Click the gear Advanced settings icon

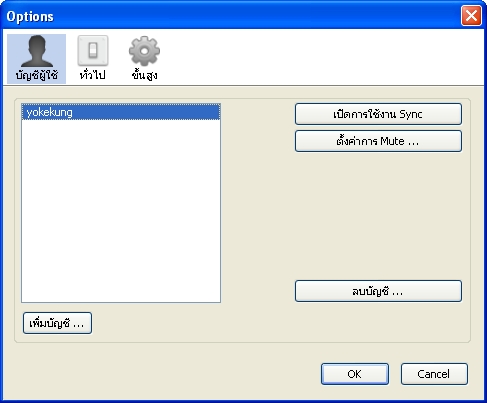pyautogui.click(x=144, y=51)
